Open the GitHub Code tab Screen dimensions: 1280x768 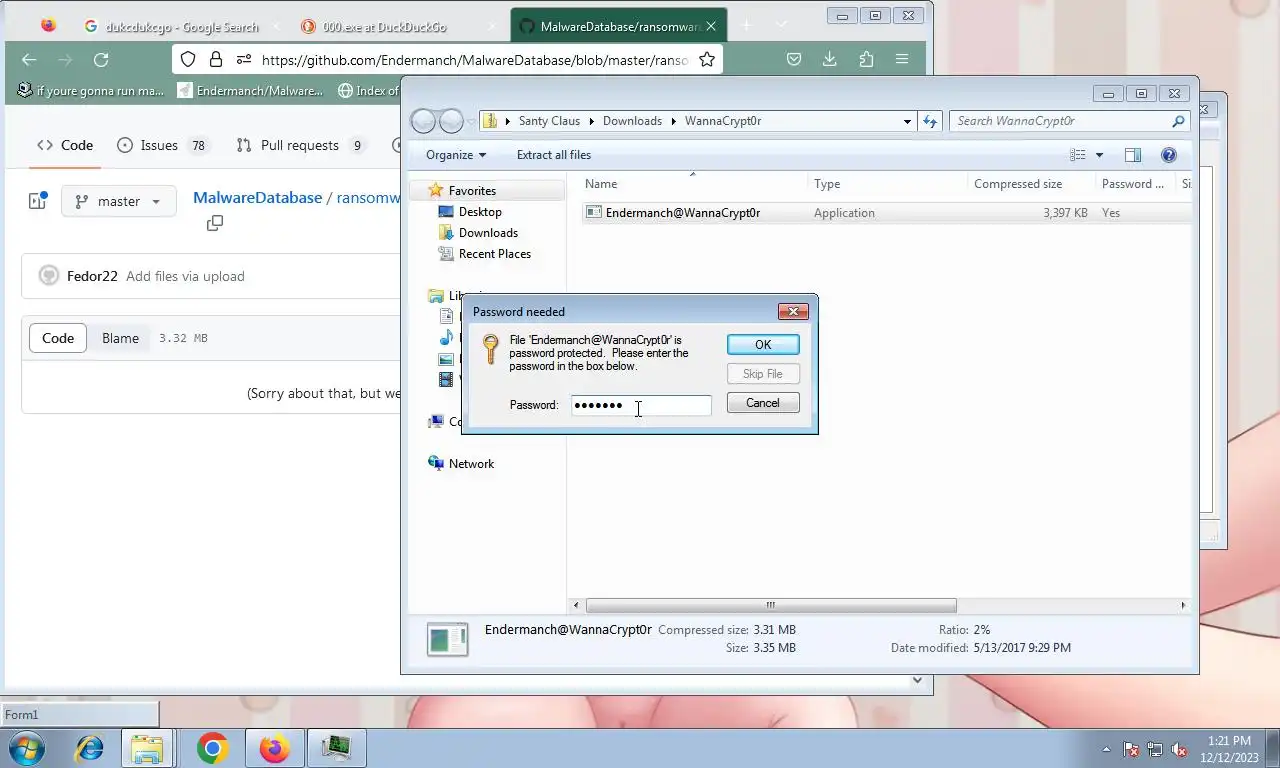(65, 145)
